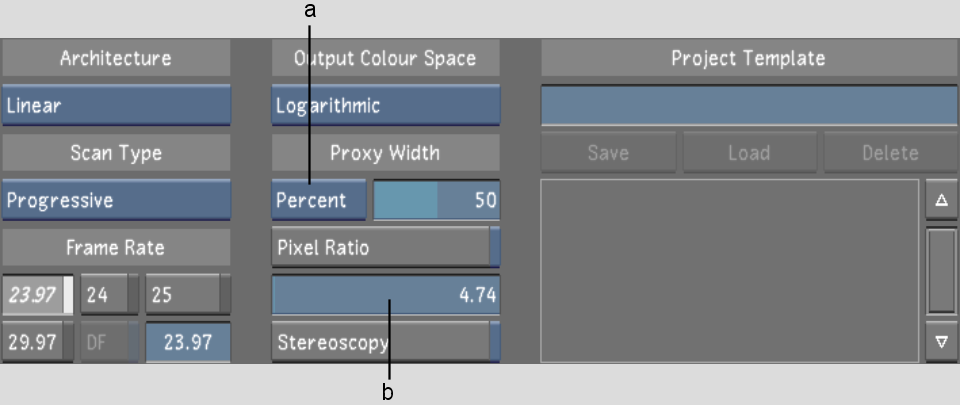Select the 24 frame rate option
The image size is (960, 405).
point(110,295)
